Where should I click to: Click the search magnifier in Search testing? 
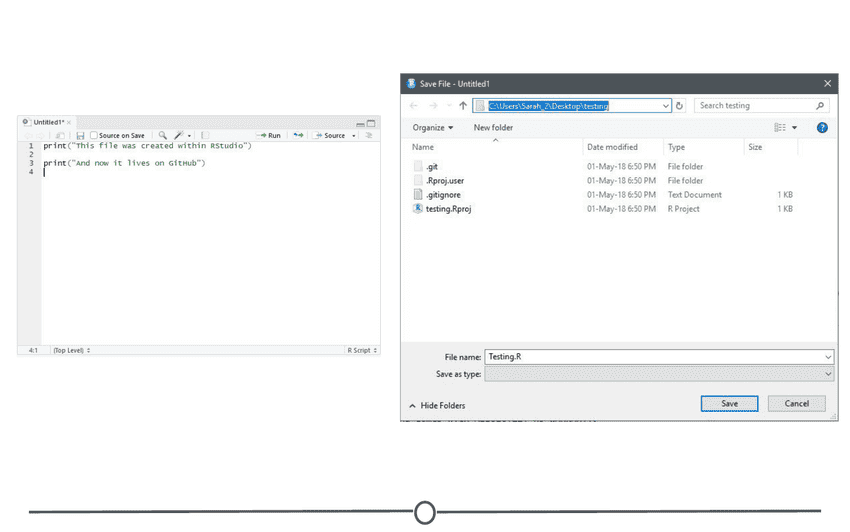(x=820, y=106)
